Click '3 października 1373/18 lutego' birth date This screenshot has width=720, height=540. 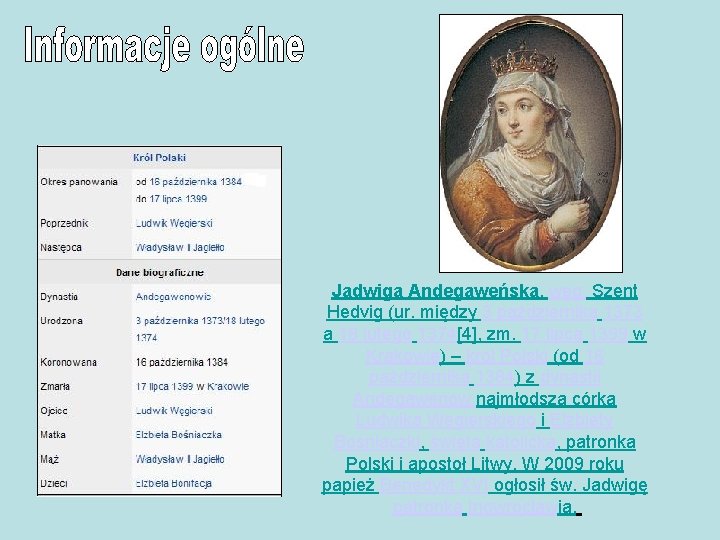[x=200, y=321]
